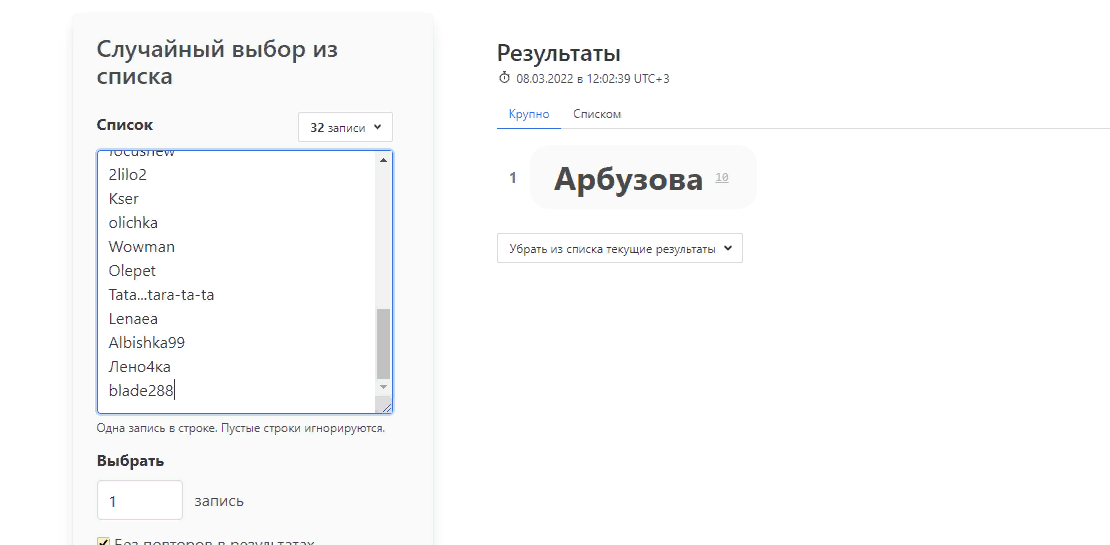Switch to the 'Крупно' tab
The width and height of the screenshot is (1110, 545).
(x=529, y=114)
